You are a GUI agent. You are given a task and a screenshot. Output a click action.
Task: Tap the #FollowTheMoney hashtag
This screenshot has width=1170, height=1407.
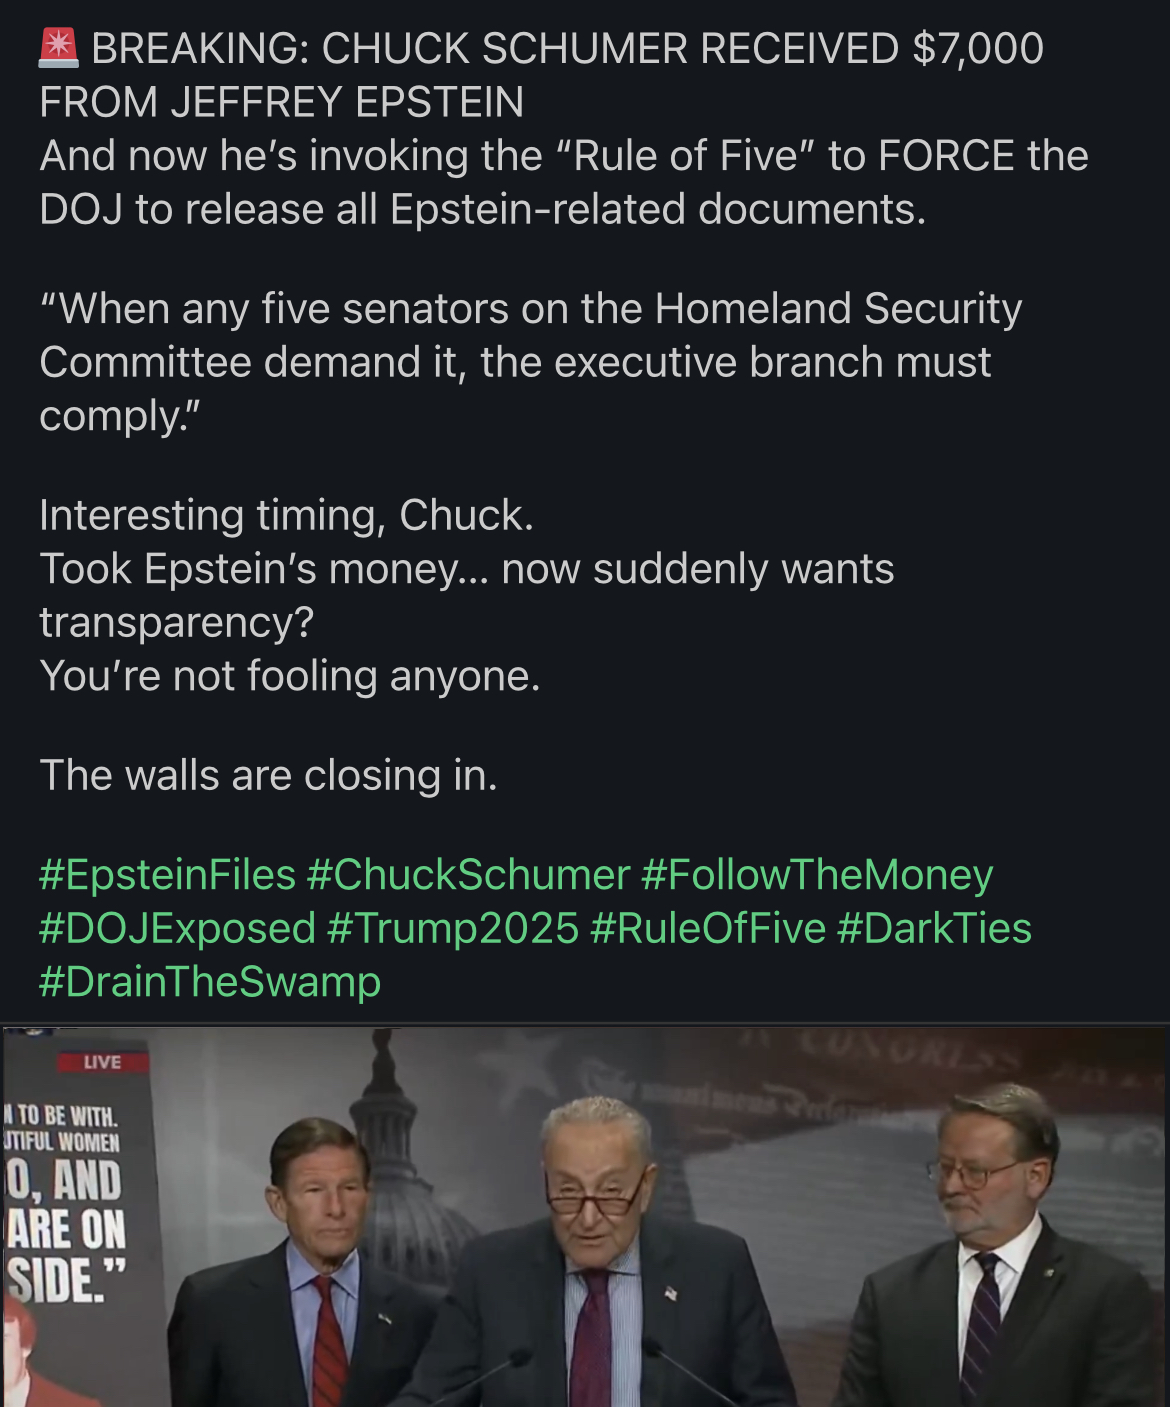click(816, 875)
